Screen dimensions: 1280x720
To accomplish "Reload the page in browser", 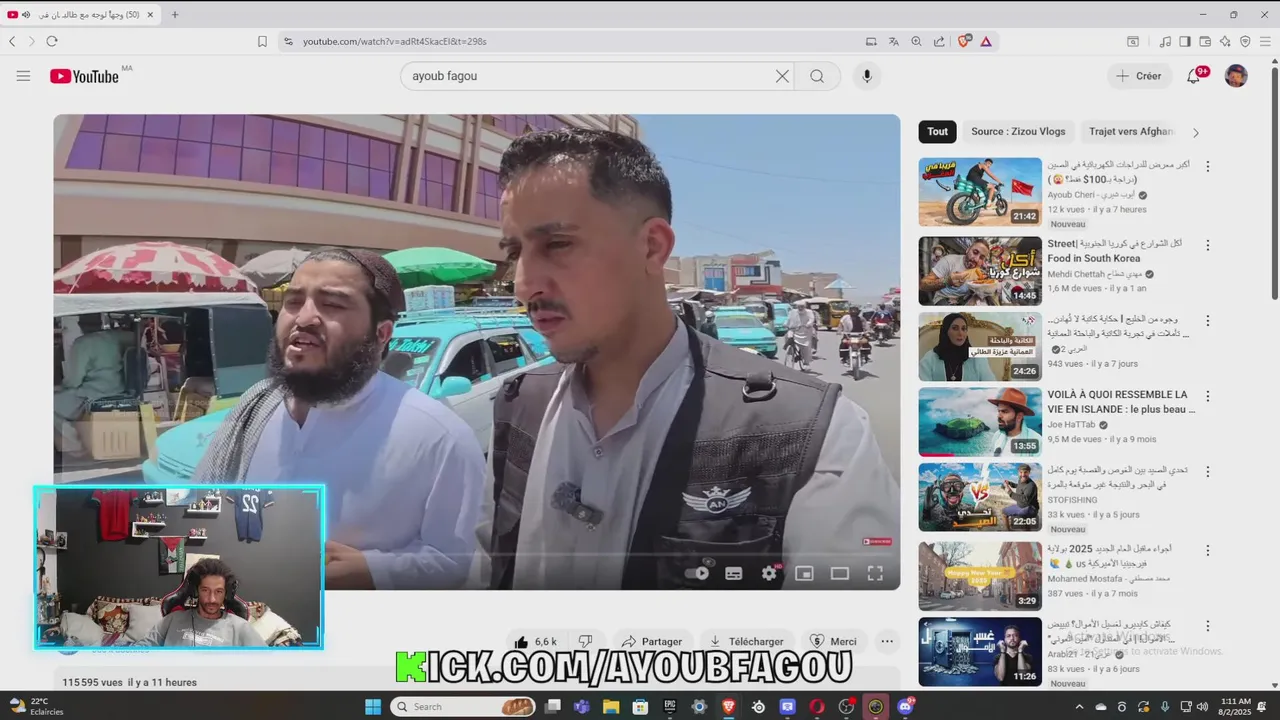I will [x=52, y=41].
